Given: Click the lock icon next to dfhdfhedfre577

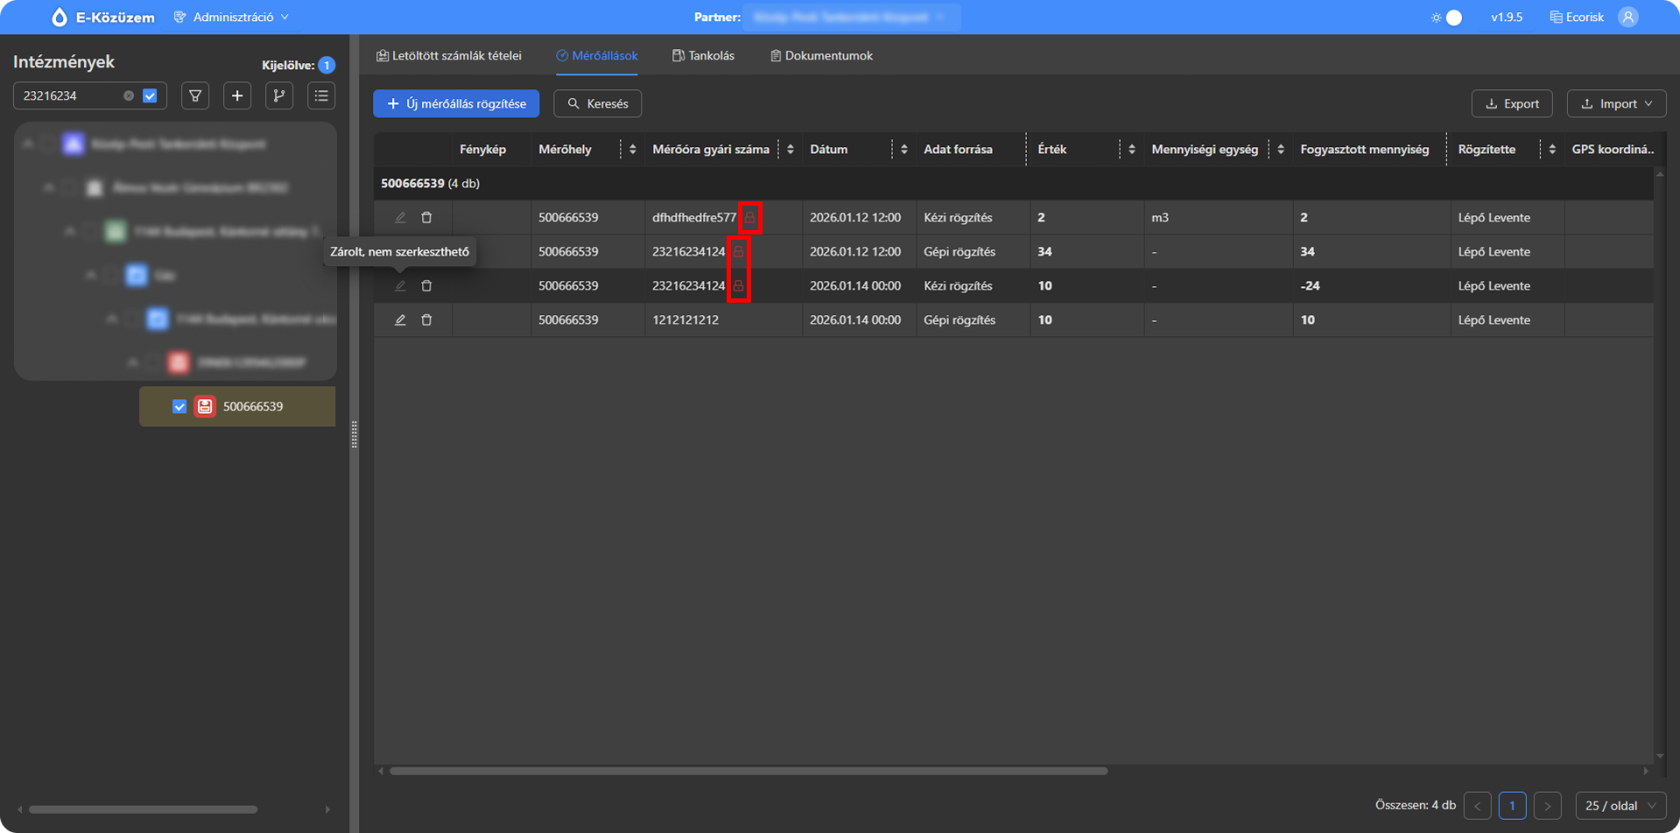Looking at the screenshot, I should [750, 218].
